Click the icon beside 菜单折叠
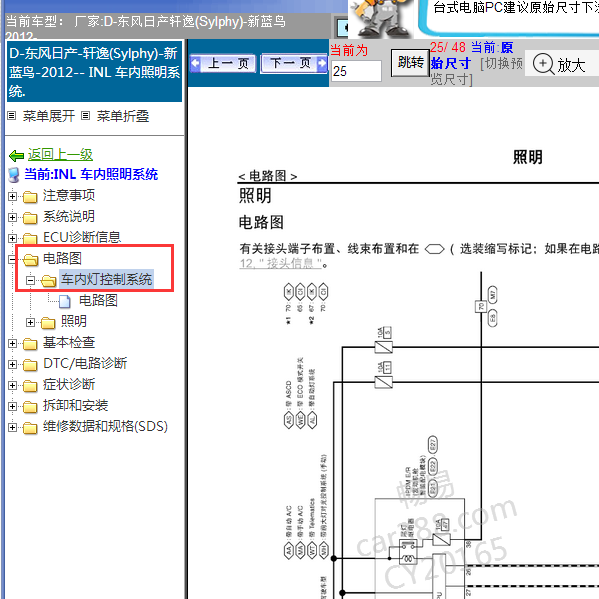599x599 pixels. point(86,115)
